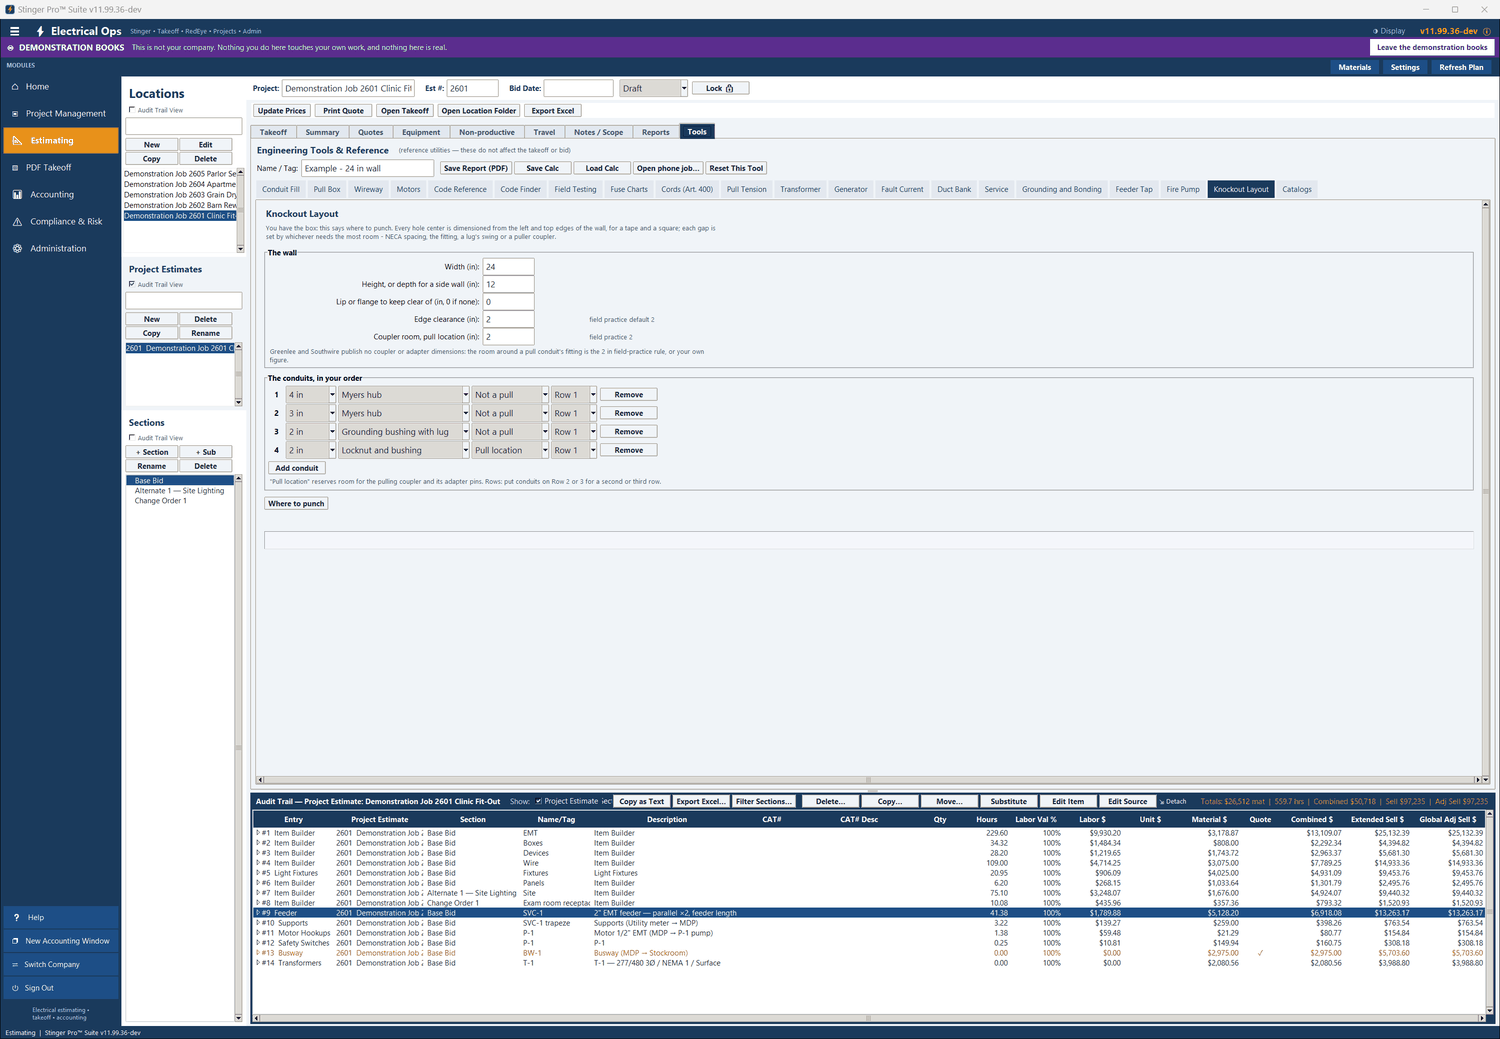Image resolution: width=1500 pixels, height=1039 pixels.
Task: Click the Switch Company arrows icon
Action: [x=15, y=965]
